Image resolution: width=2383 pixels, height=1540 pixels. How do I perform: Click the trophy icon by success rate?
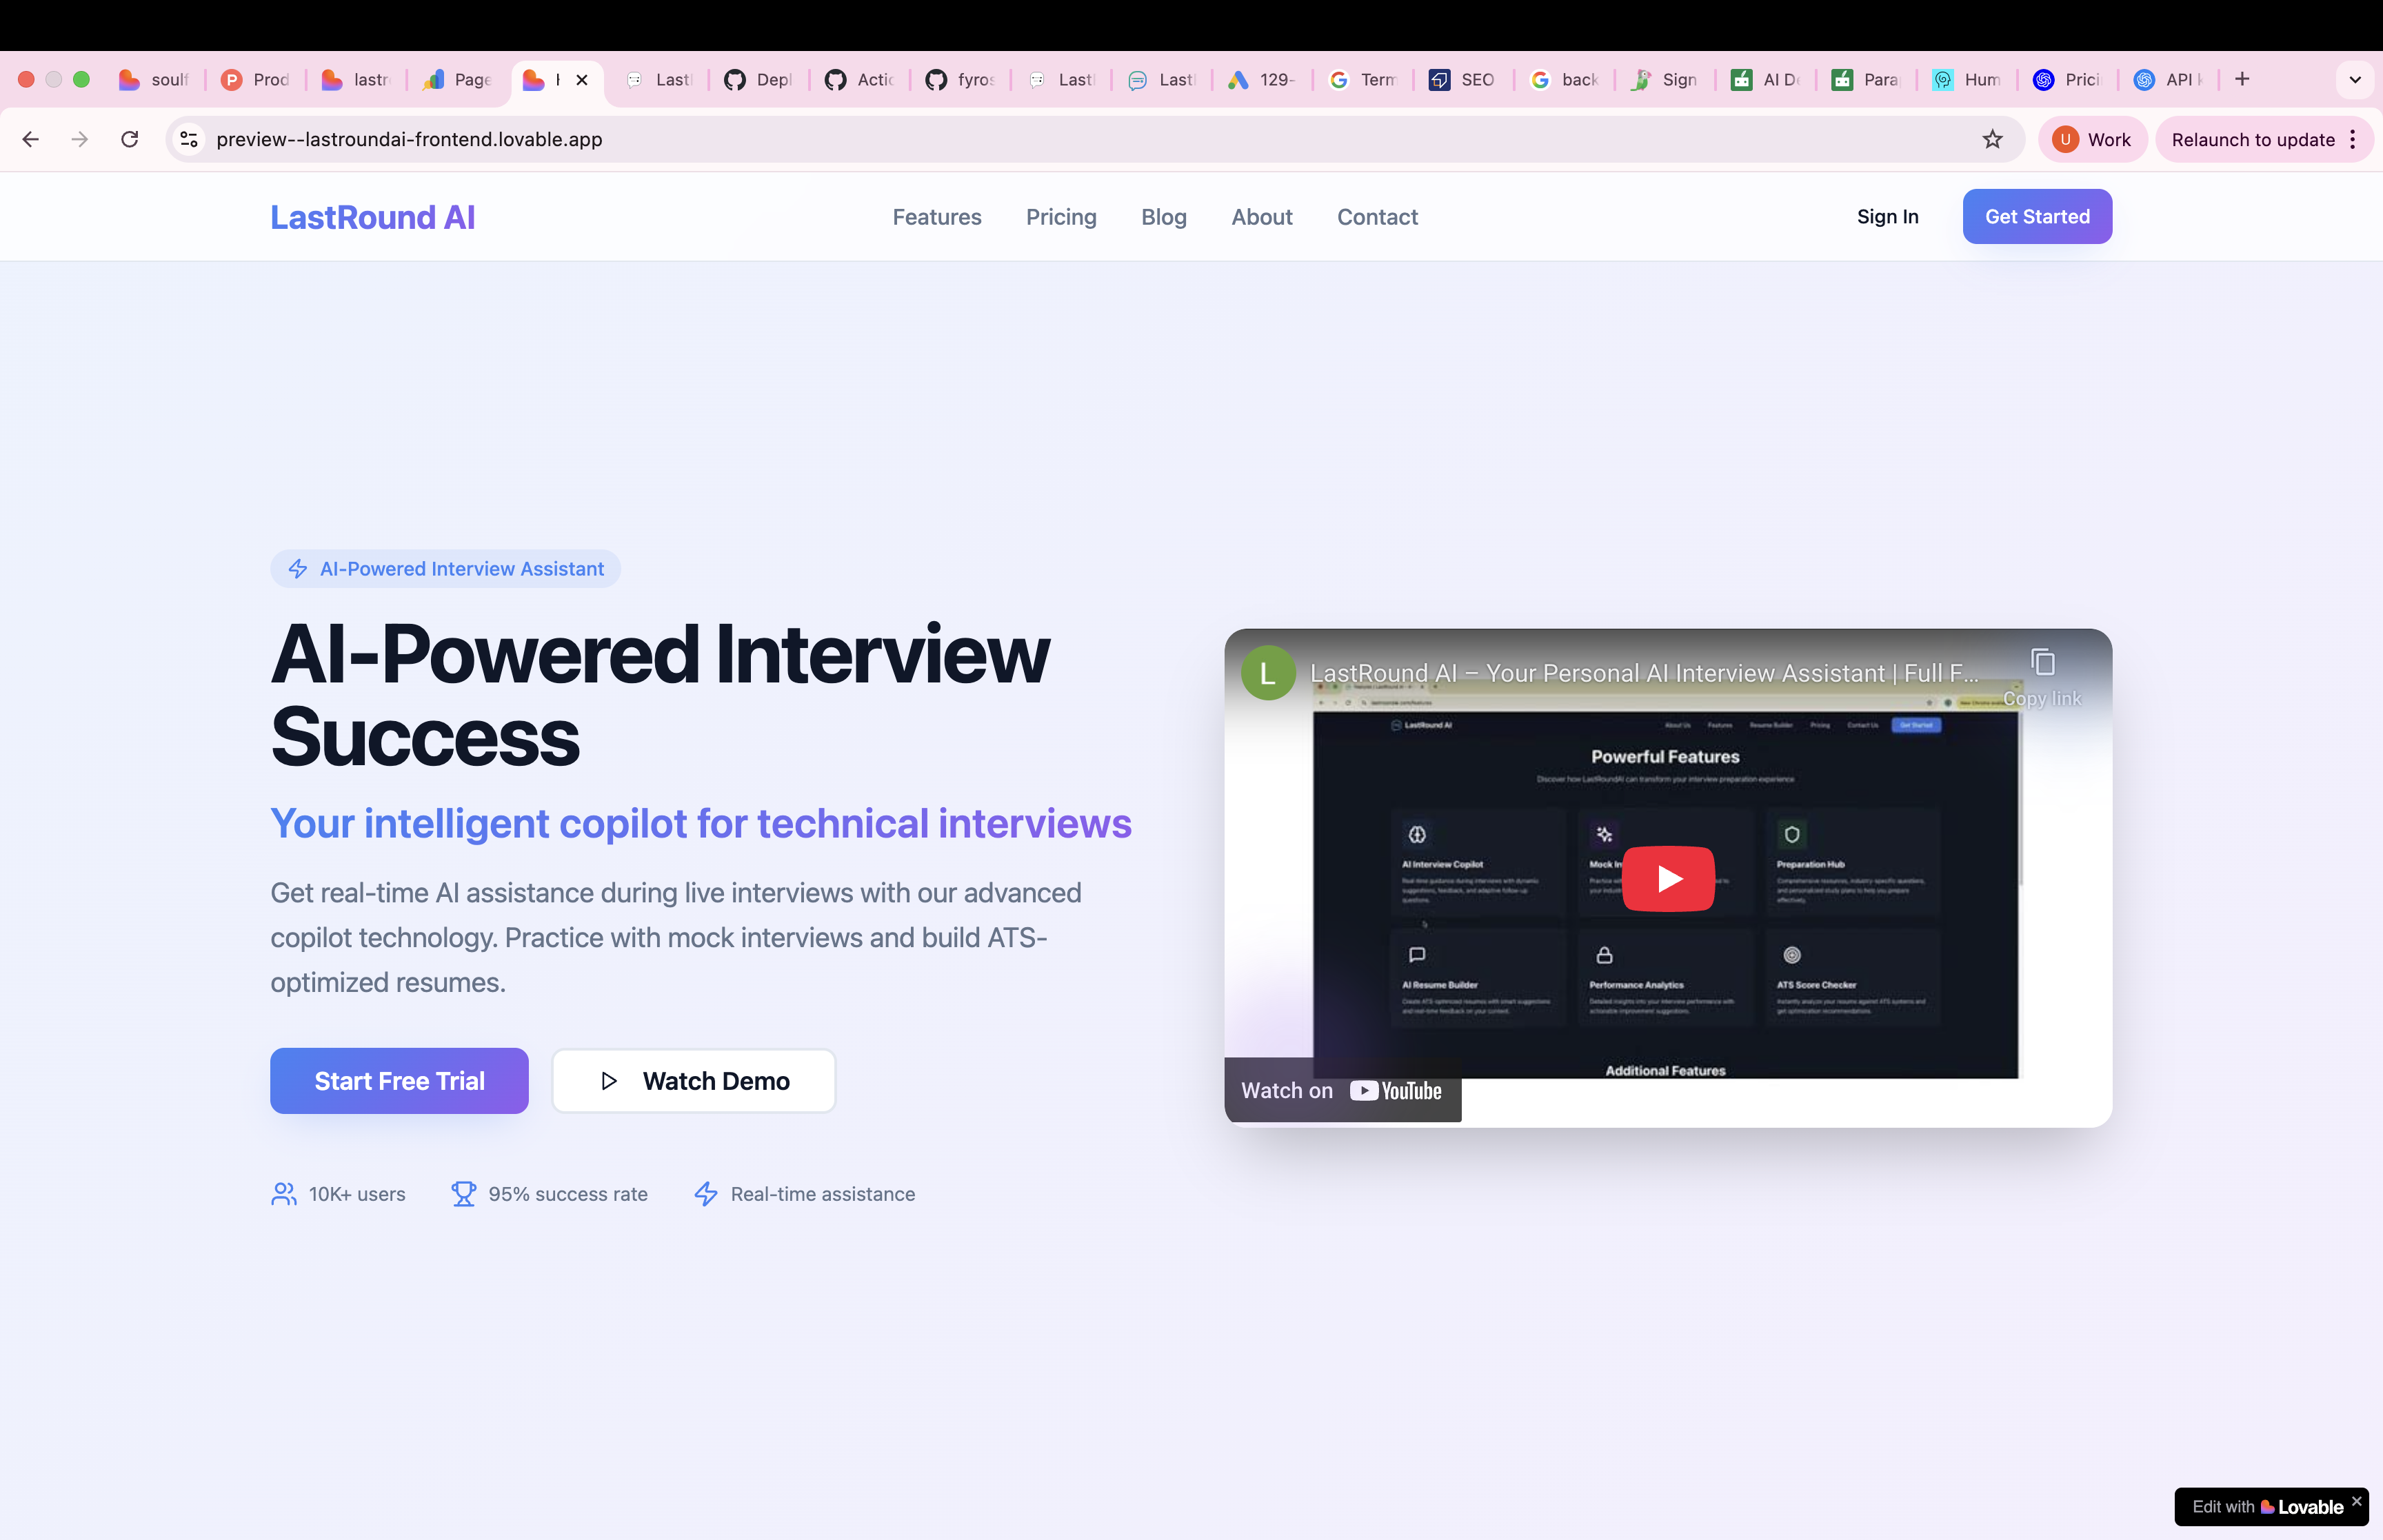pos(463,1194)
